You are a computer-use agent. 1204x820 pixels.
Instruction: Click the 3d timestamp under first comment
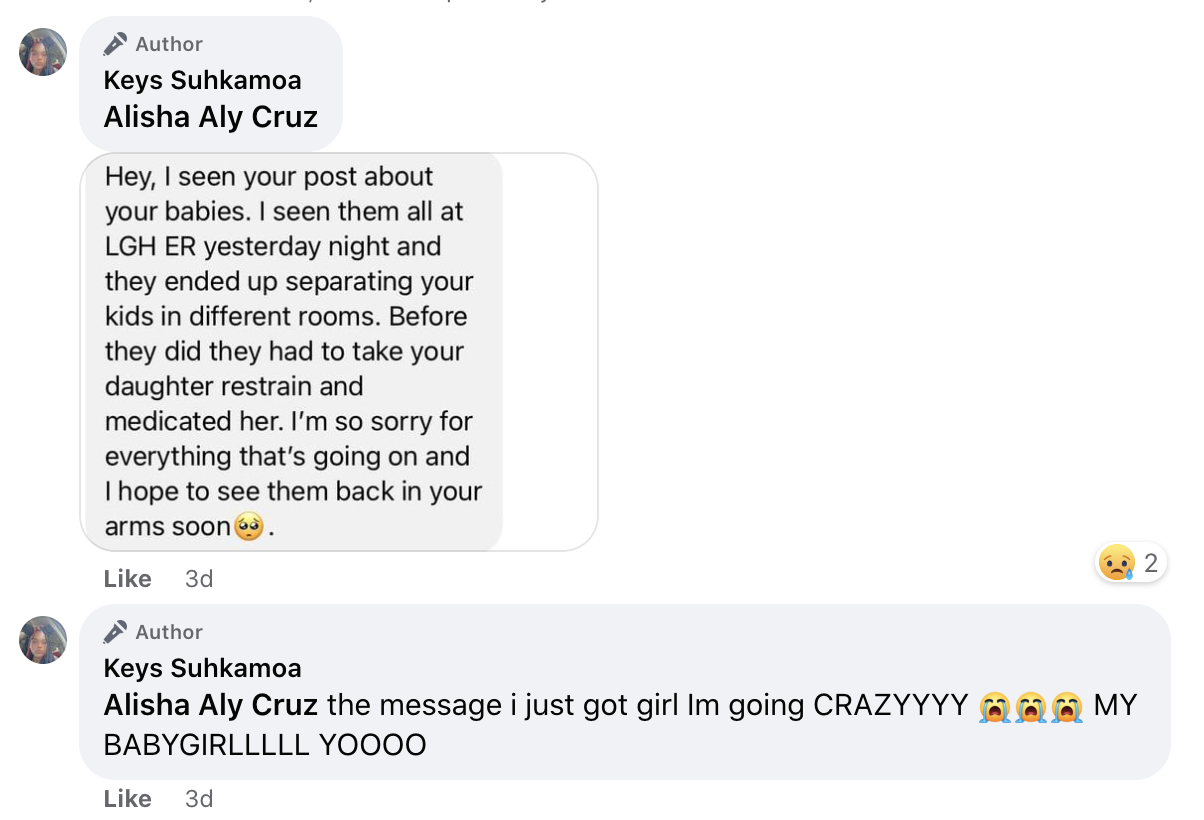pos(199,579)
